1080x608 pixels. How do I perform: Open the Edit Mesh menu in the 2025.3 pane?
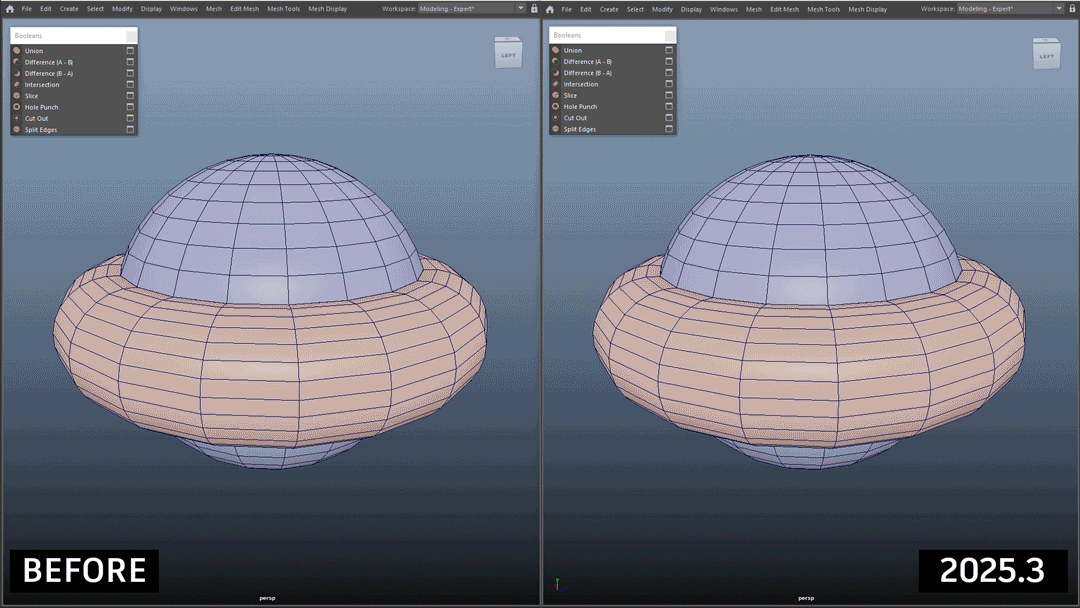[784, 9]
